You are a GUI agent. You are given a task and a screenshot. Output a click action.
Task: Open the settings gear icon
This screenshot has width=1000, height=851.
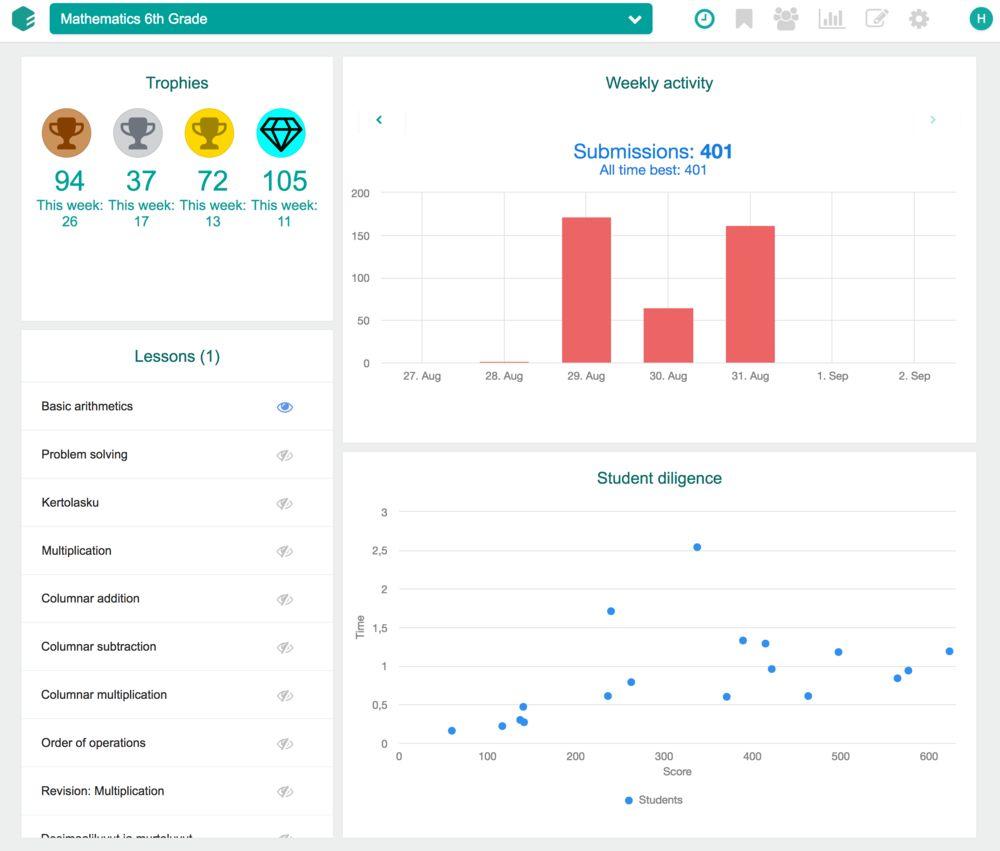click(x=918, y=19)
